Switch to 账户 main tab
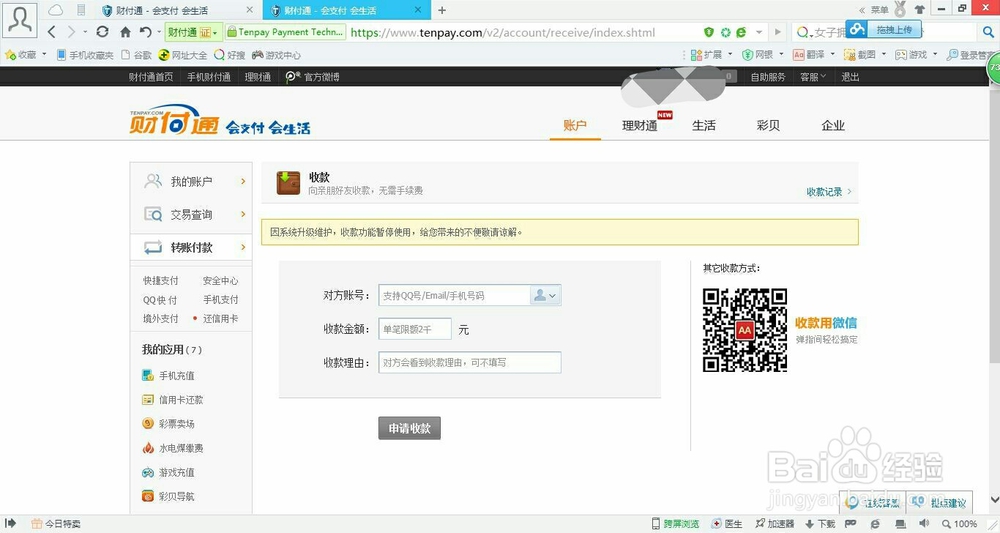 tap(575, 125)
